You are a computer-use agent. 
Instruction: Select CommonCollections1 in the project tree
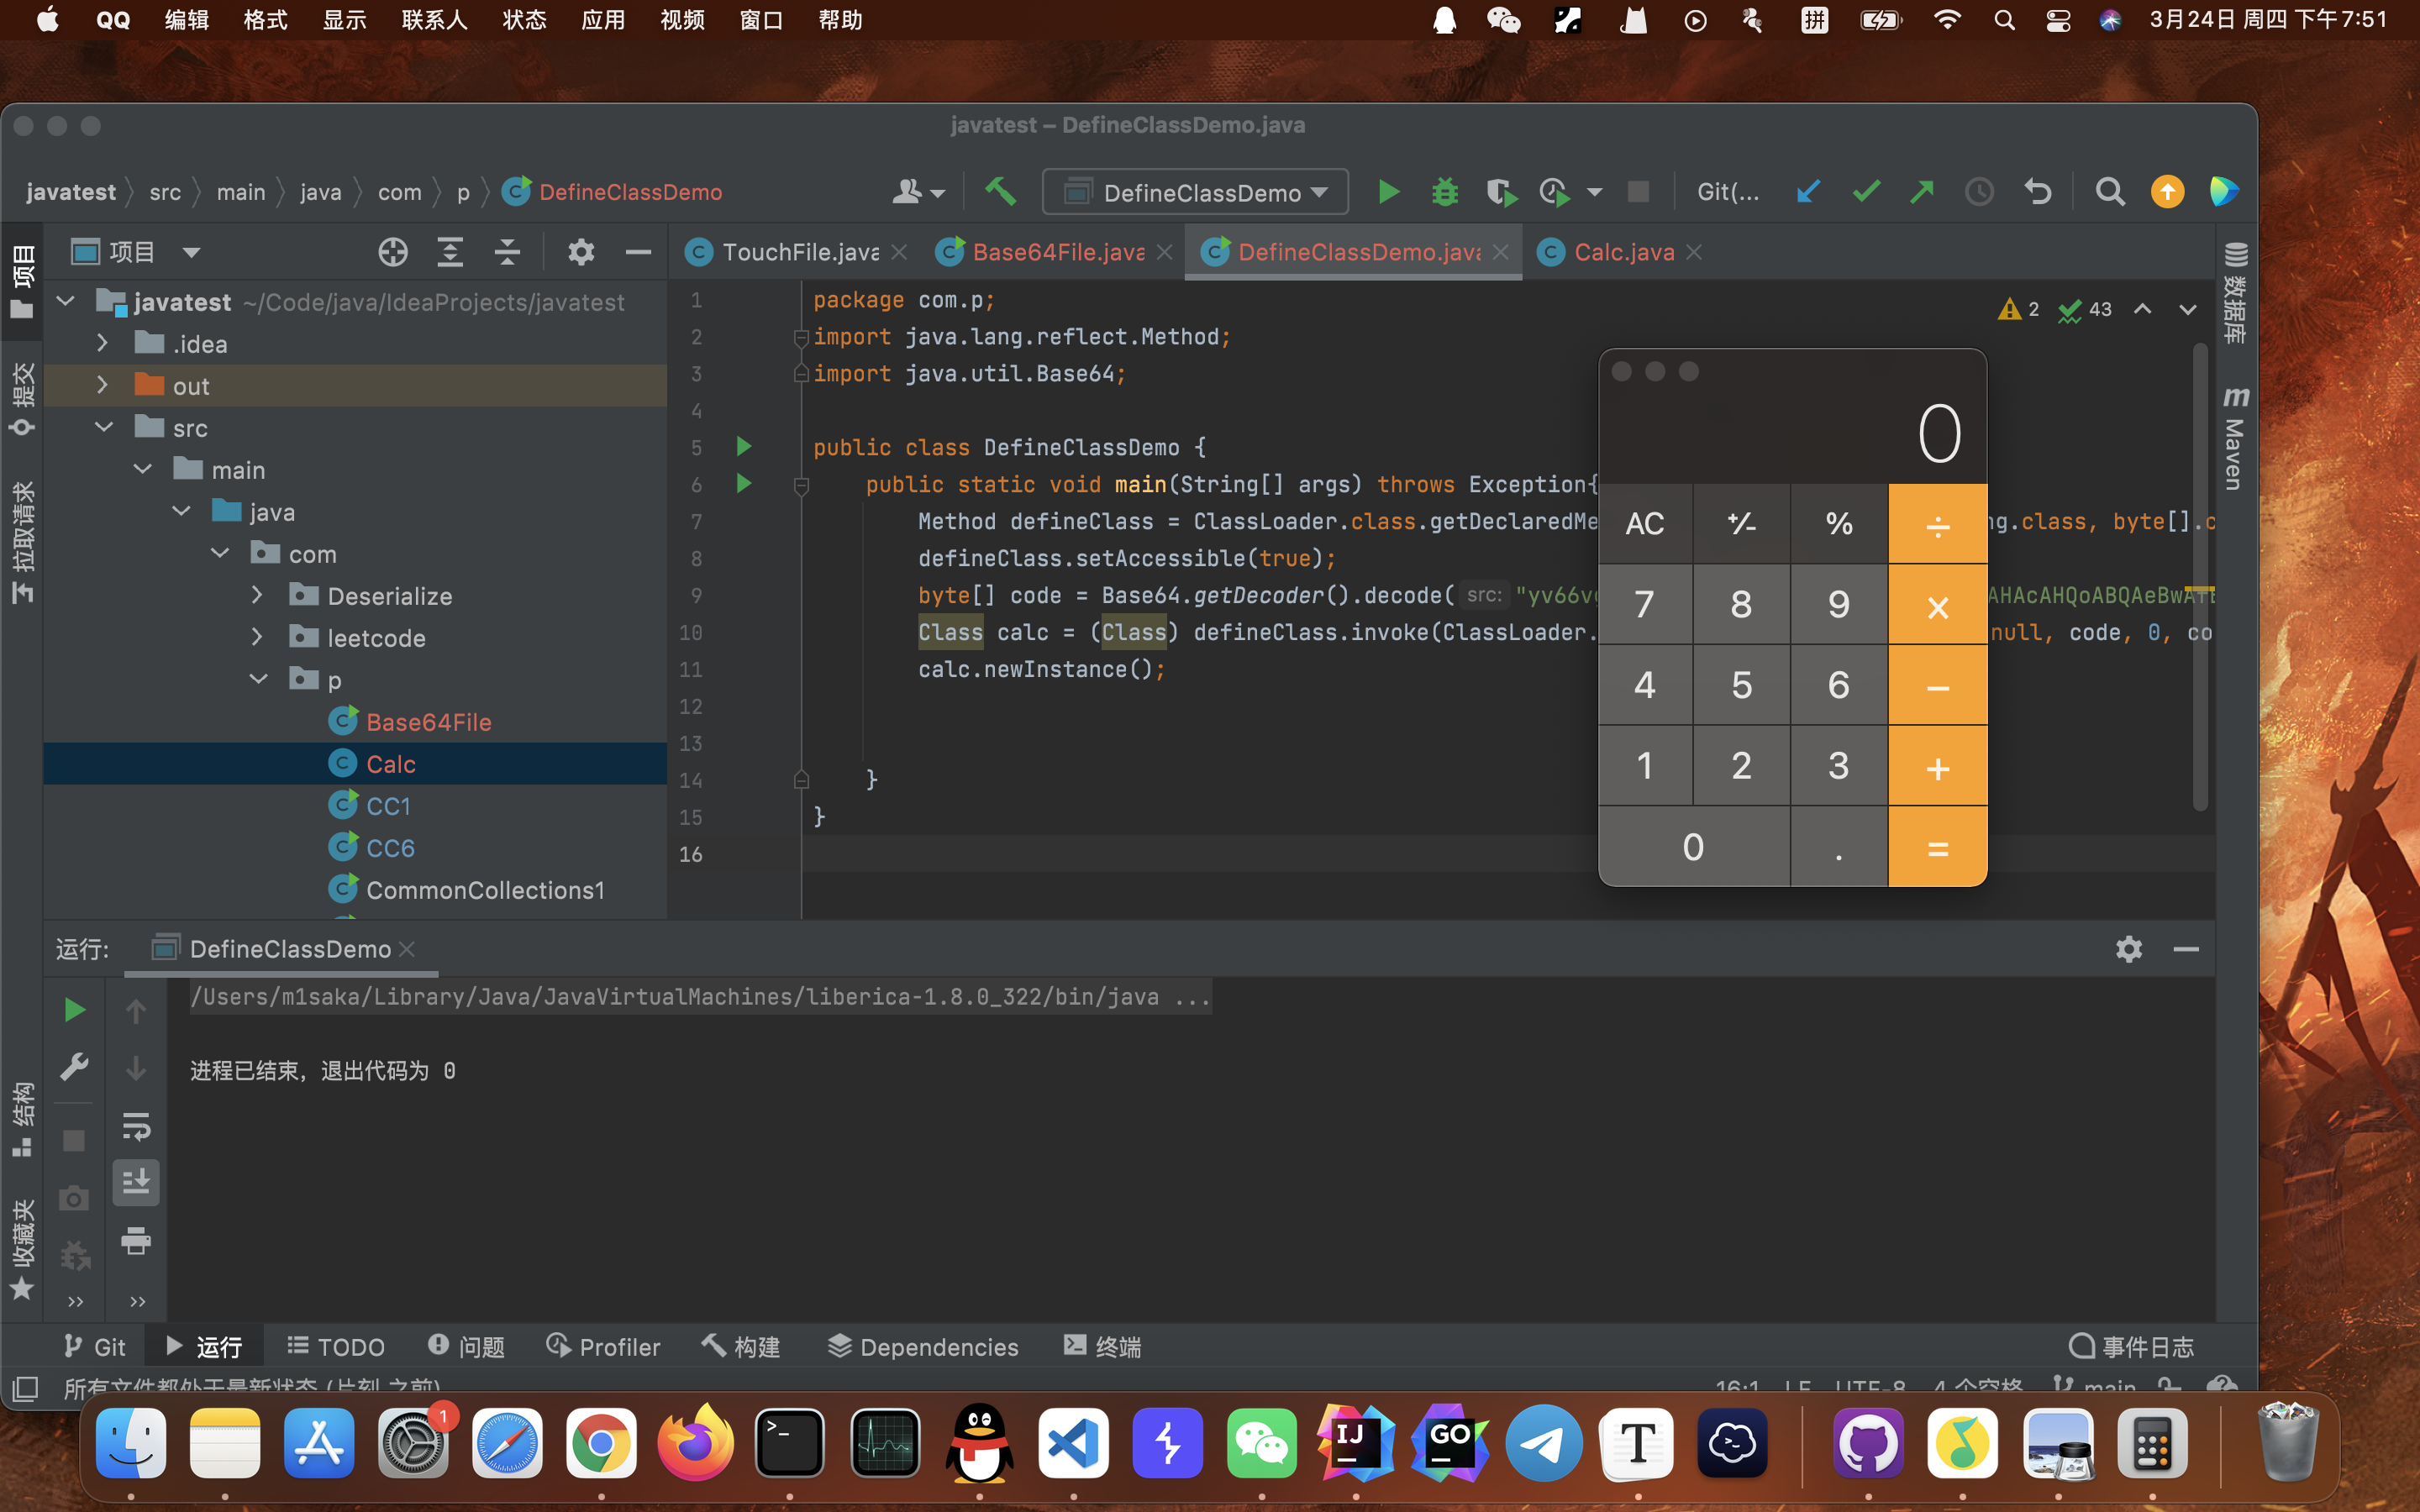coord(485,890)
